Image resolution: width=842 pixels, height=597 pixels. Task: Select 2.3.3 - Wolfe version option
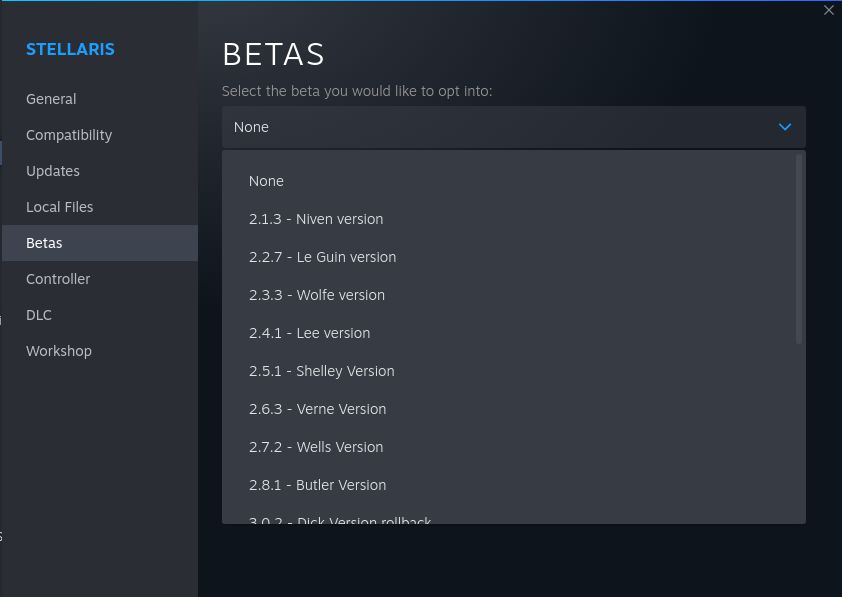click(x=317, y=295)
